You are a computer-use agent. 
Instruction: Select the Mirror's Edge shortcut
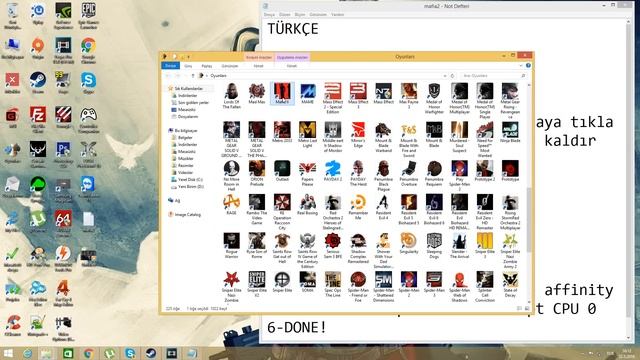coord(358,135)
